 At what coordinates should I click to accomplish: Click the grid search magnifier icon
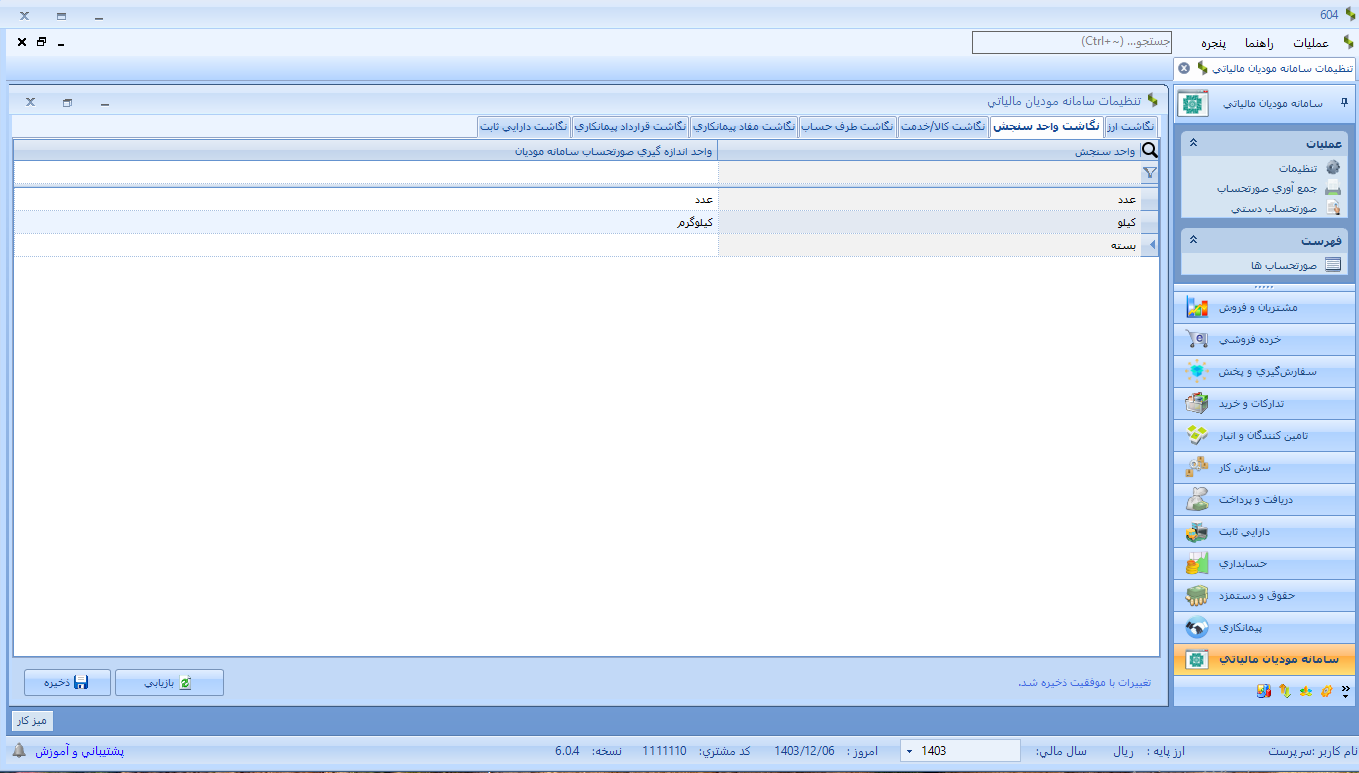(x=1149, y=151)
